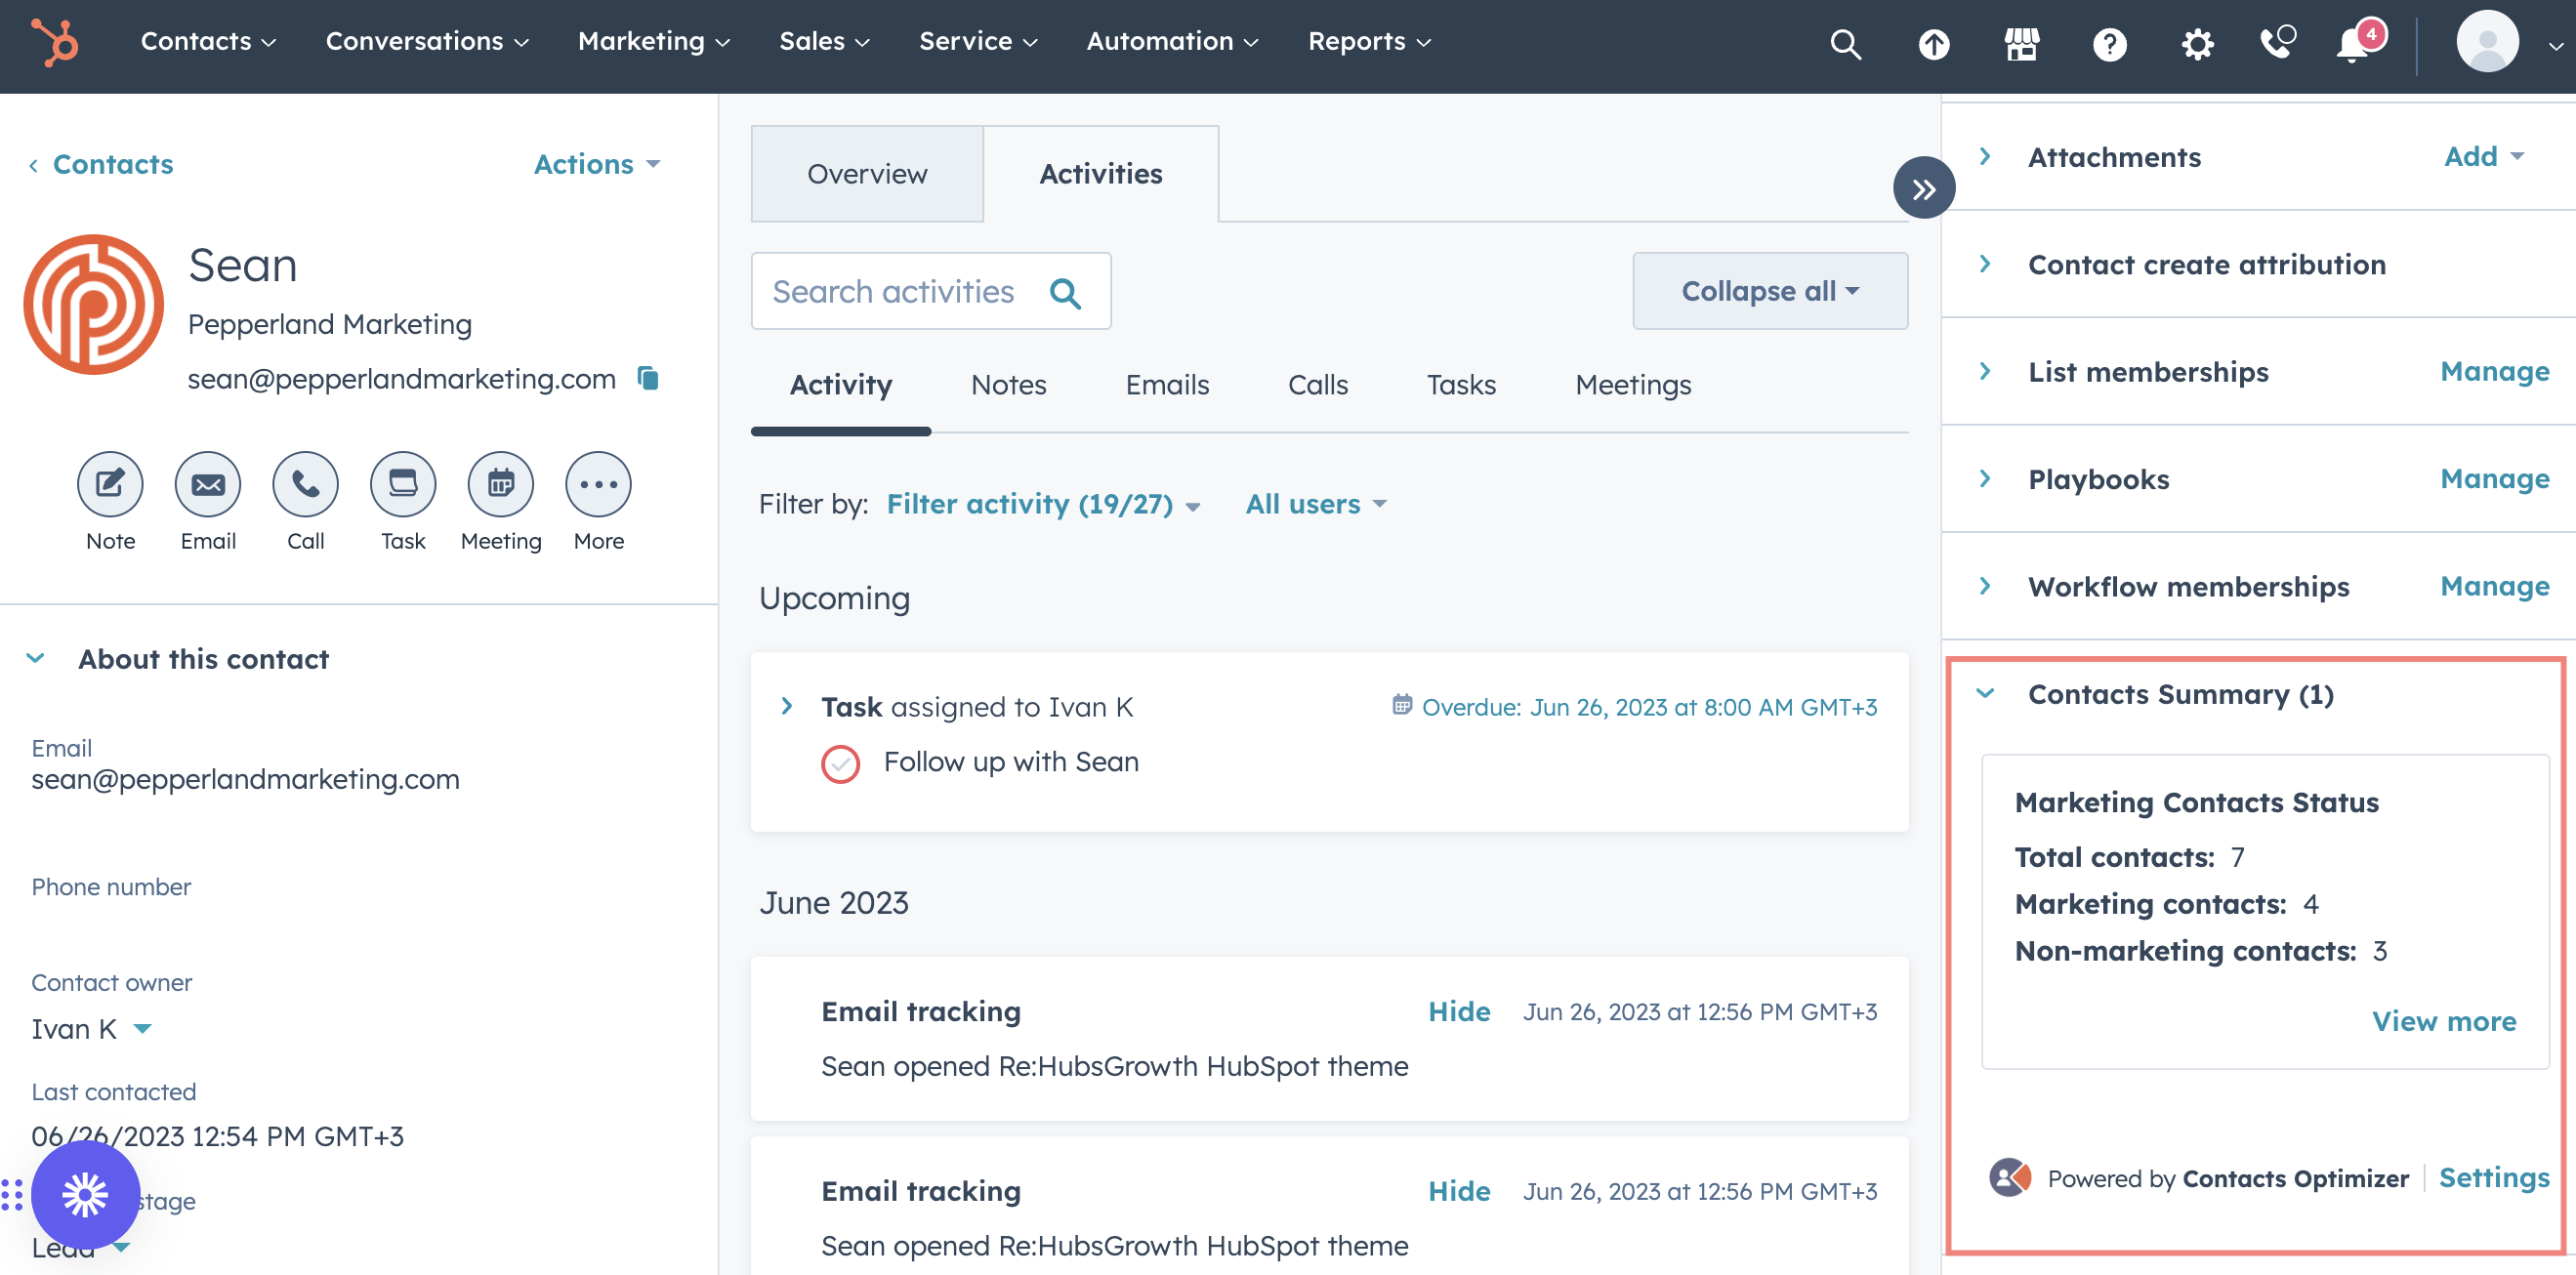
Task: Open the calling phone icon
Action: [2277, 42]
